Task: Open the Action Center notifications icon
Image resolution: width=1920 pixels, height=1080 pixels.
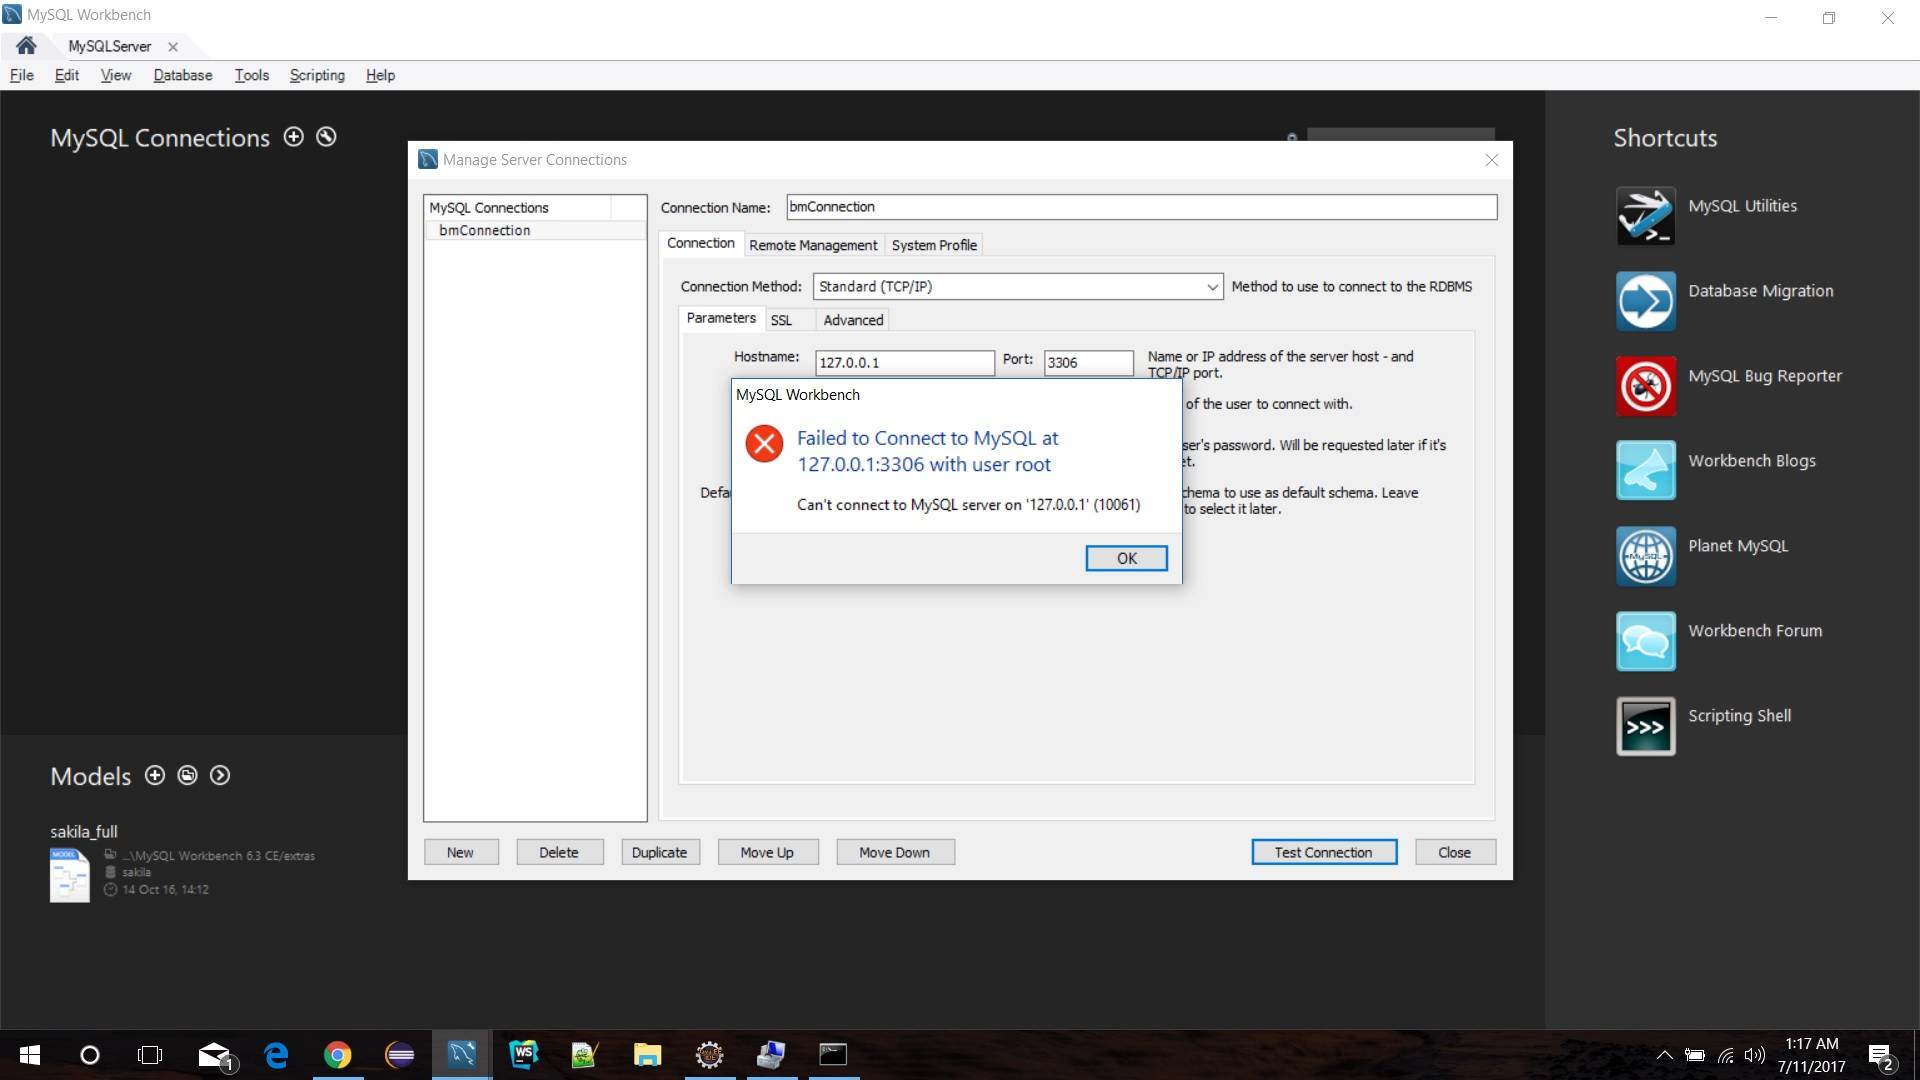Action: tap(1881, 1056)
